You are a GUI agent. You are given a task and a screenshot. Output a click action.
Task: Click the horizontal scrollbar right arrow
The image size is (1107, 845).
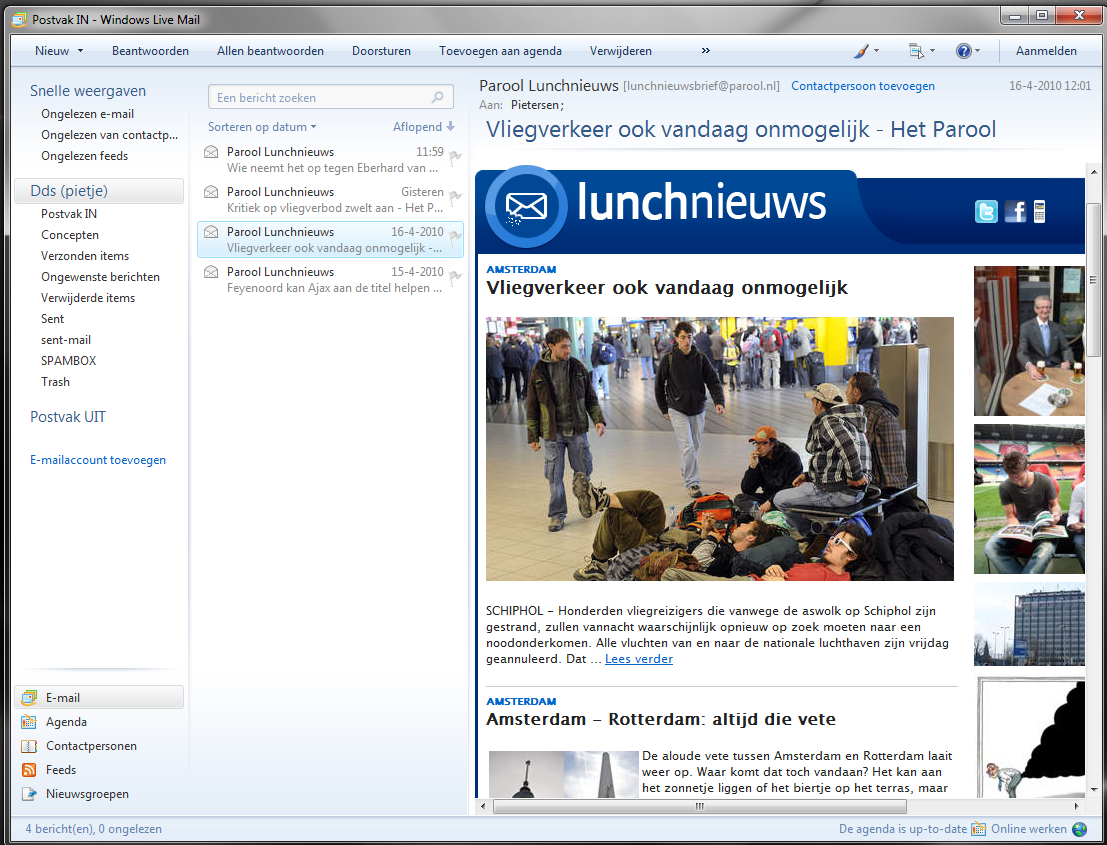coord(1077,805)
